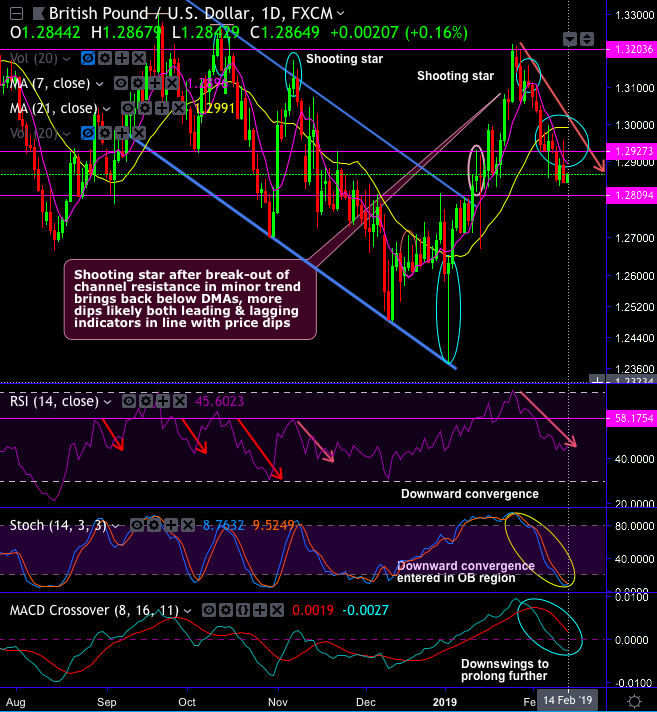Toggle visibility eye of RSI indicator
Viewport: 657px width, 712px height.
pyautogui.click(x=128, y=401)
